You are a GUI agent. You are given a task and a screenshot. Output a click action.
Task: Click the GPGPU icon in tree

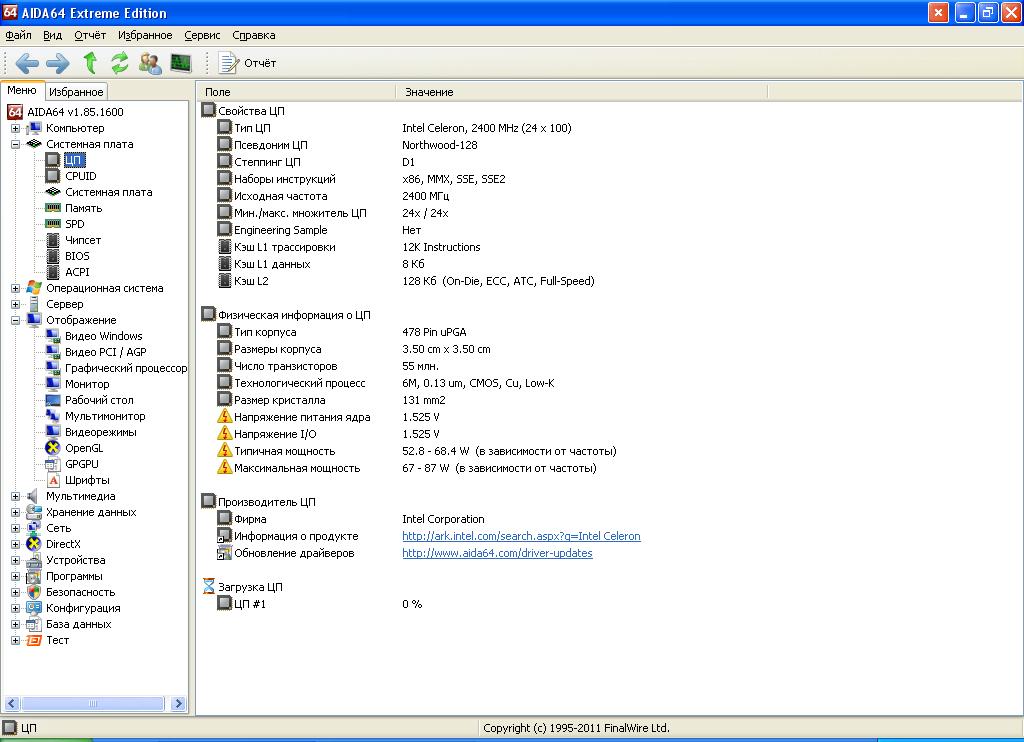[53, 464]
